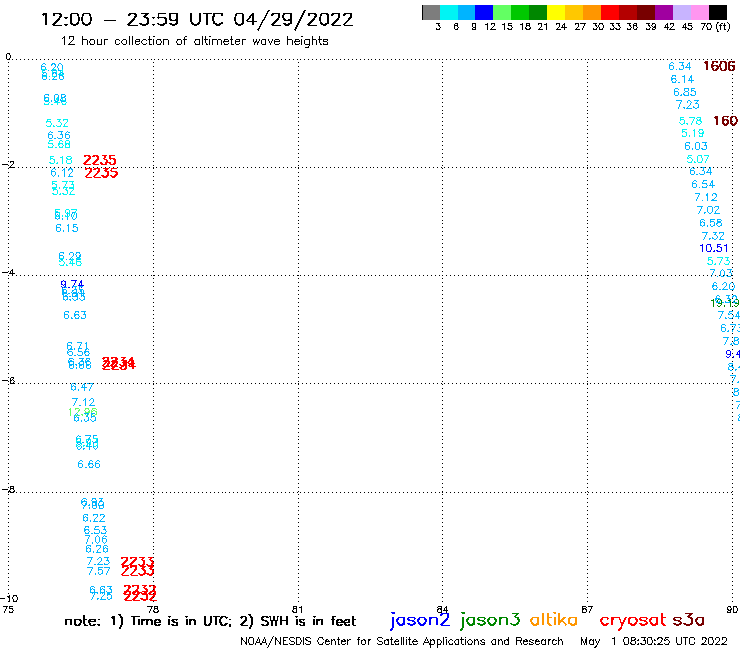Click the wave height value '5.68'
The width and height of the screenshot is (740, 650).
[59, 144]
